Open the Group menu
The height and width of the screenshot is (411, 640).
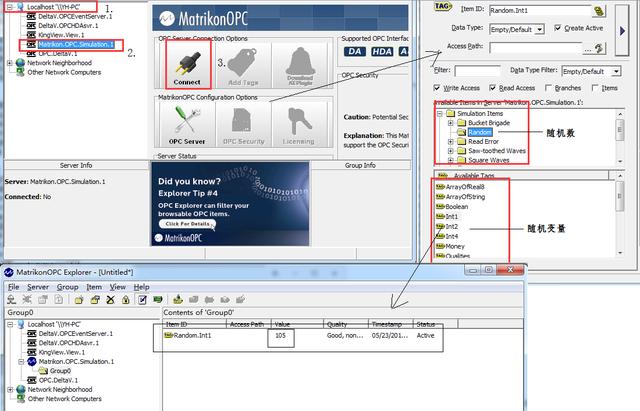click(67, 287)
